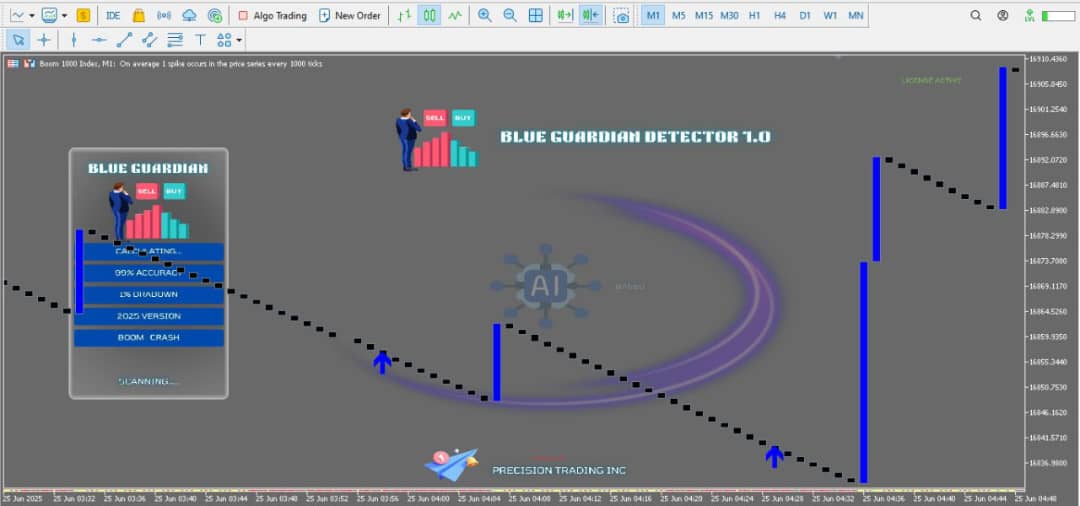Click the tallest blue spike candle near 04:34
The height and width of the screenshot is (506, 1080).
[863, 372]
